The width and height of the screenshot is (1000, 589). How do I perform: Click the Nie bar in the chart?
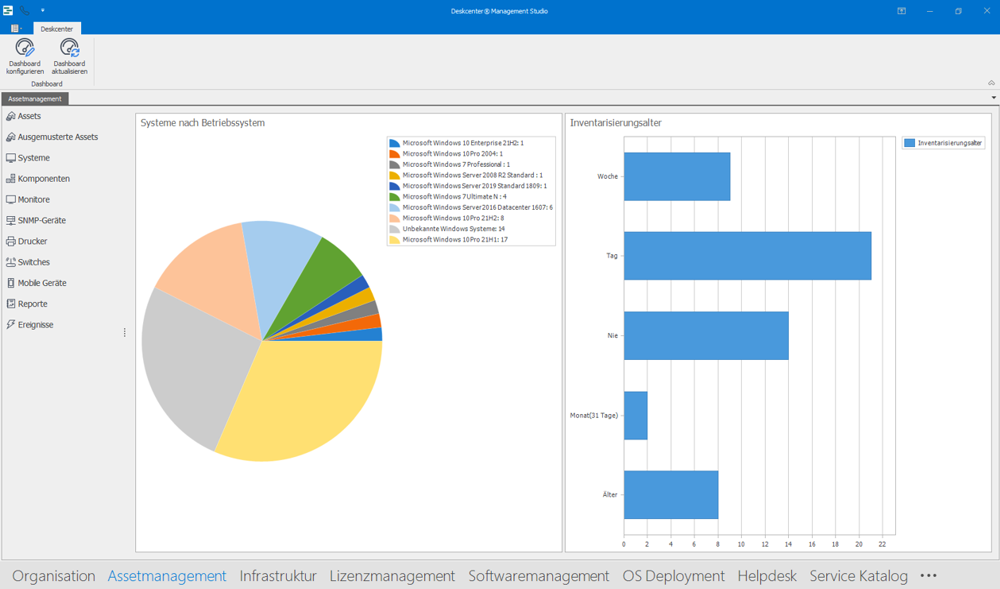(x=706, y=335)
